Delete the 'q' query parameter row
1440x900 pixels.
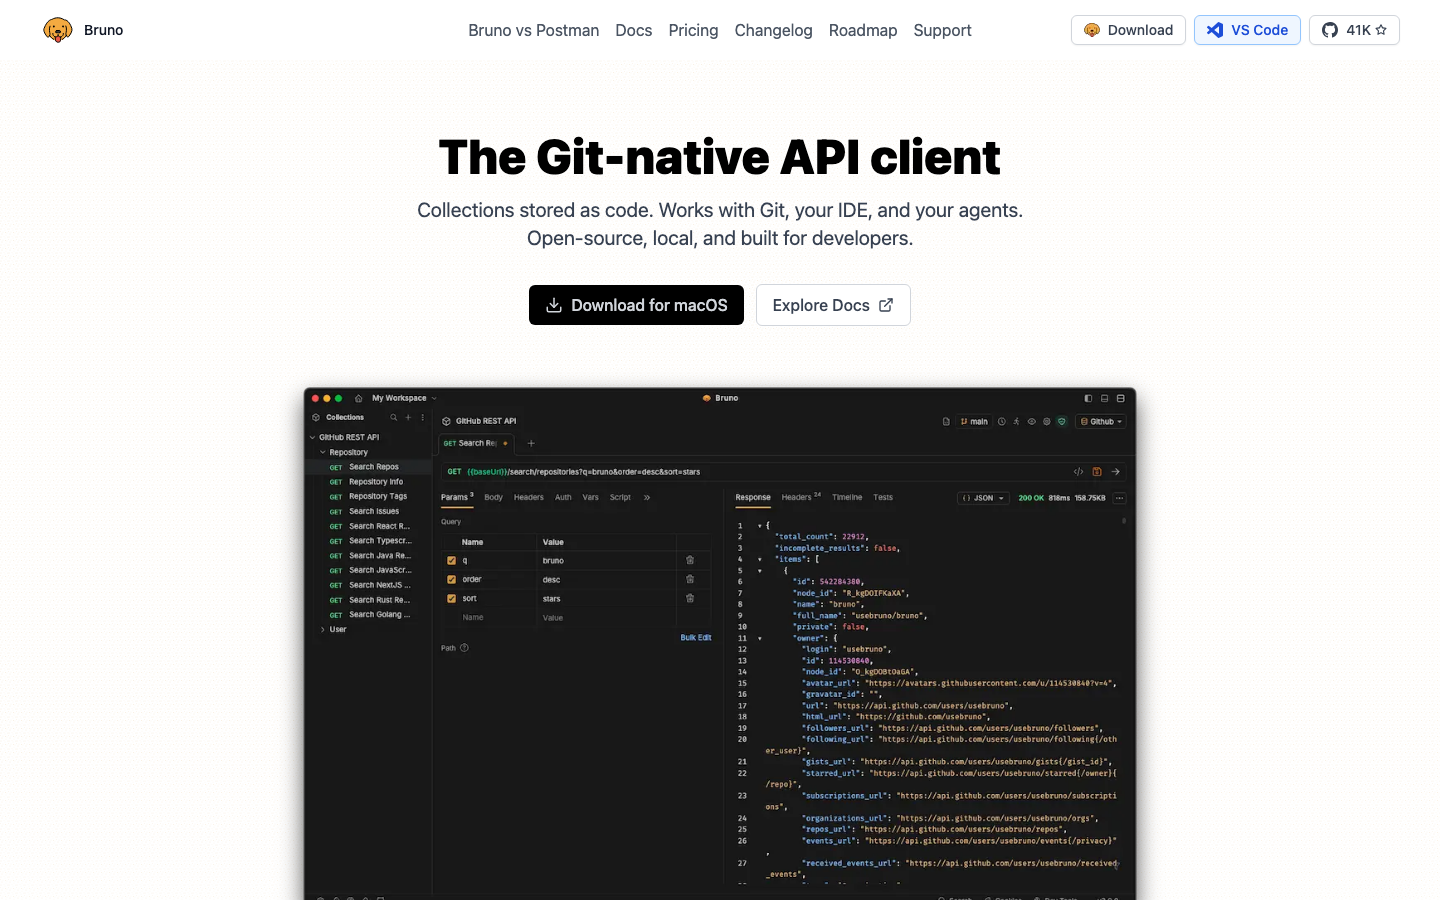point(690,560)
